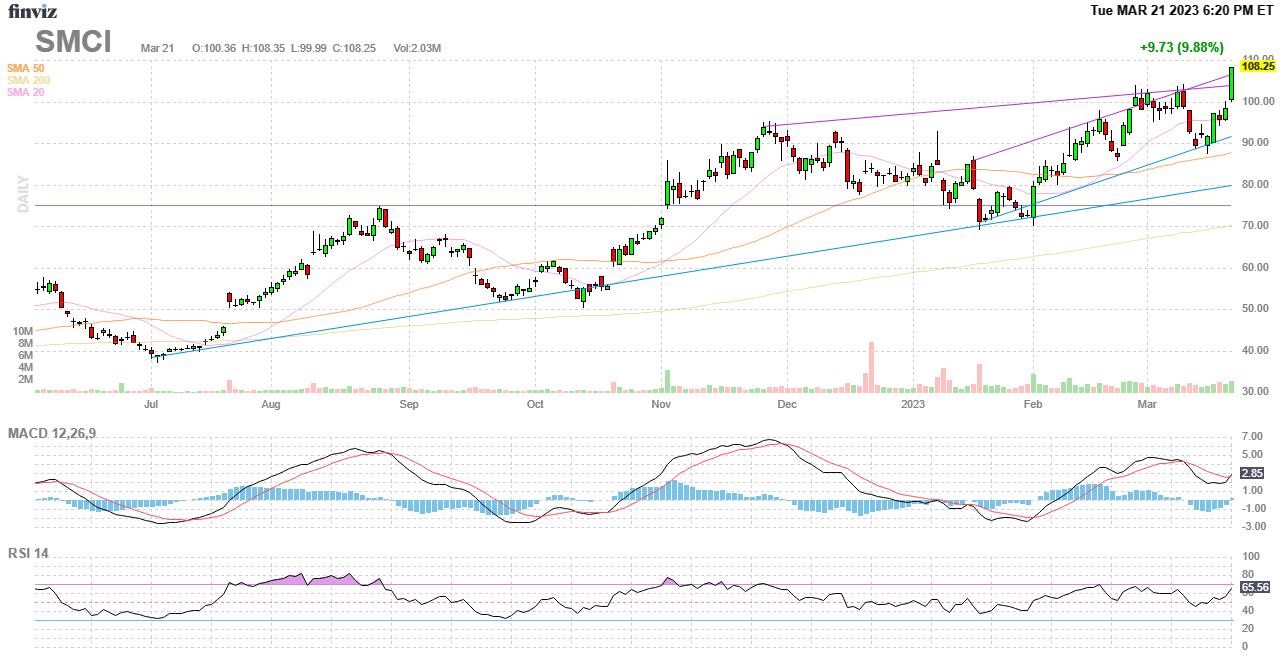Click the Nov label on time axis

pyautogui.click(x=660, y=405)
